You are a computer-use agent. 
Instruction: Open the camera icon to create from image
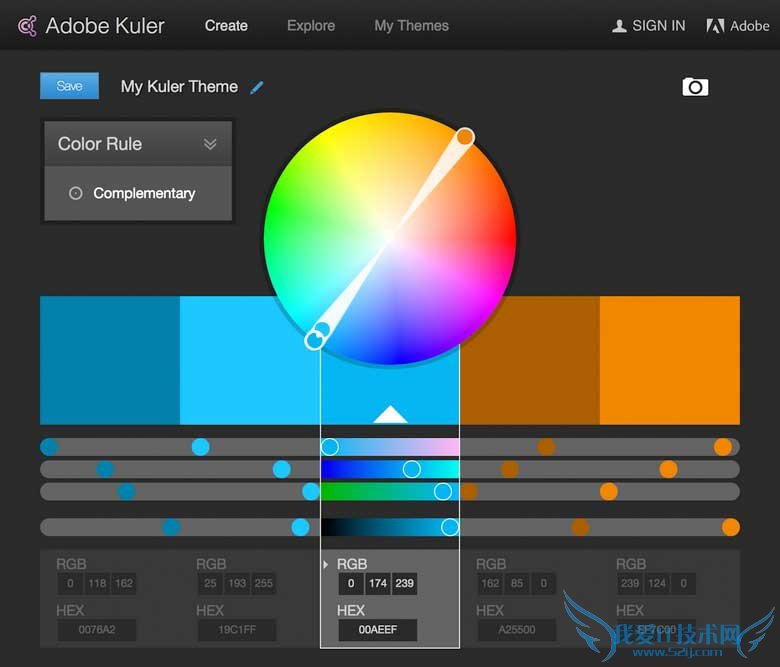(695, 87)
